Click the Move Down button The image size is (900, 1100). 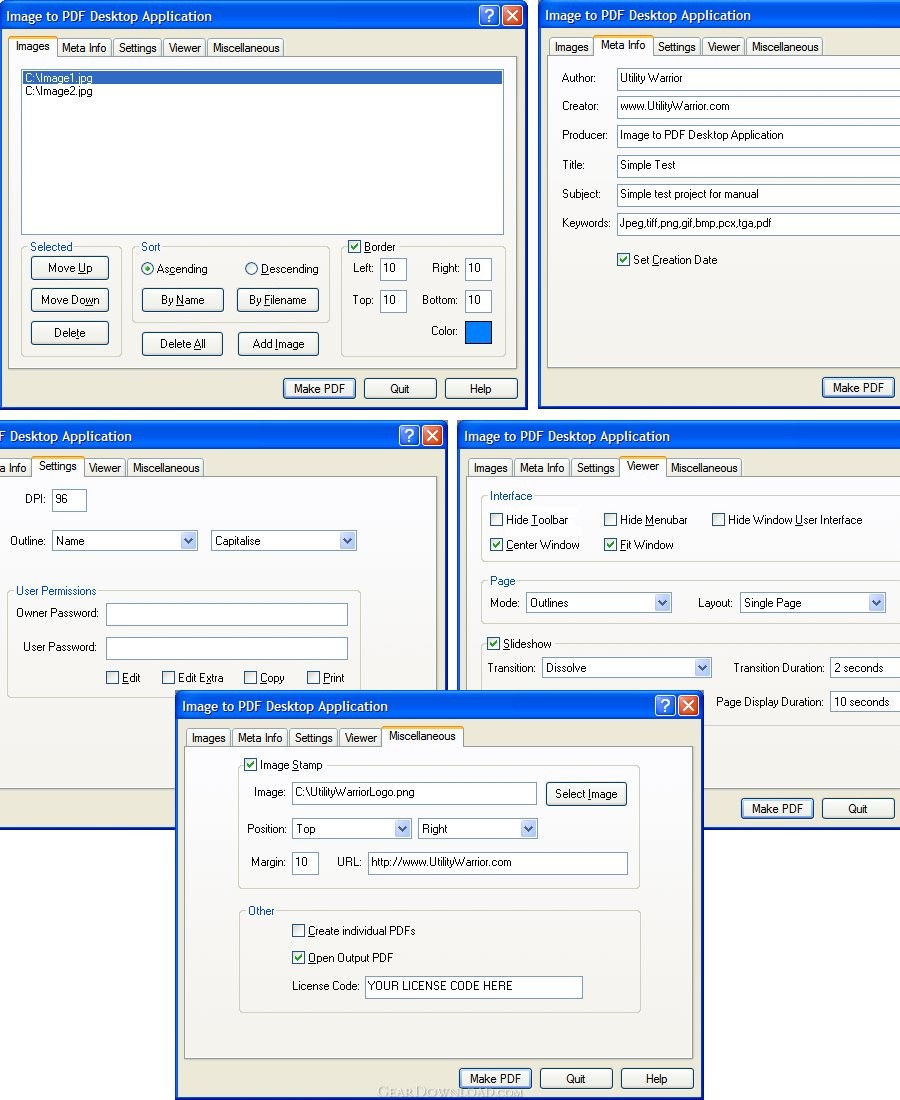click(70, 300)
